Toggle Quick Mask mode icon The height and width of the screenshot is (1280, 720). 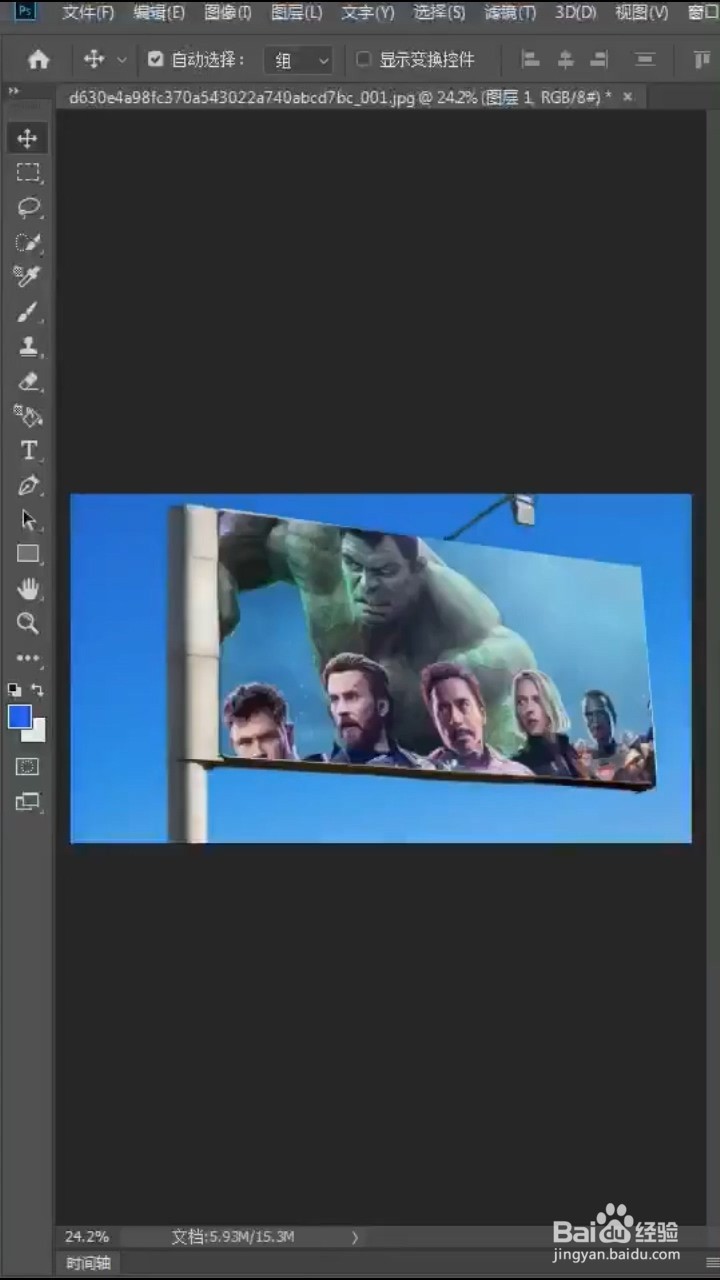pos(27,766)
